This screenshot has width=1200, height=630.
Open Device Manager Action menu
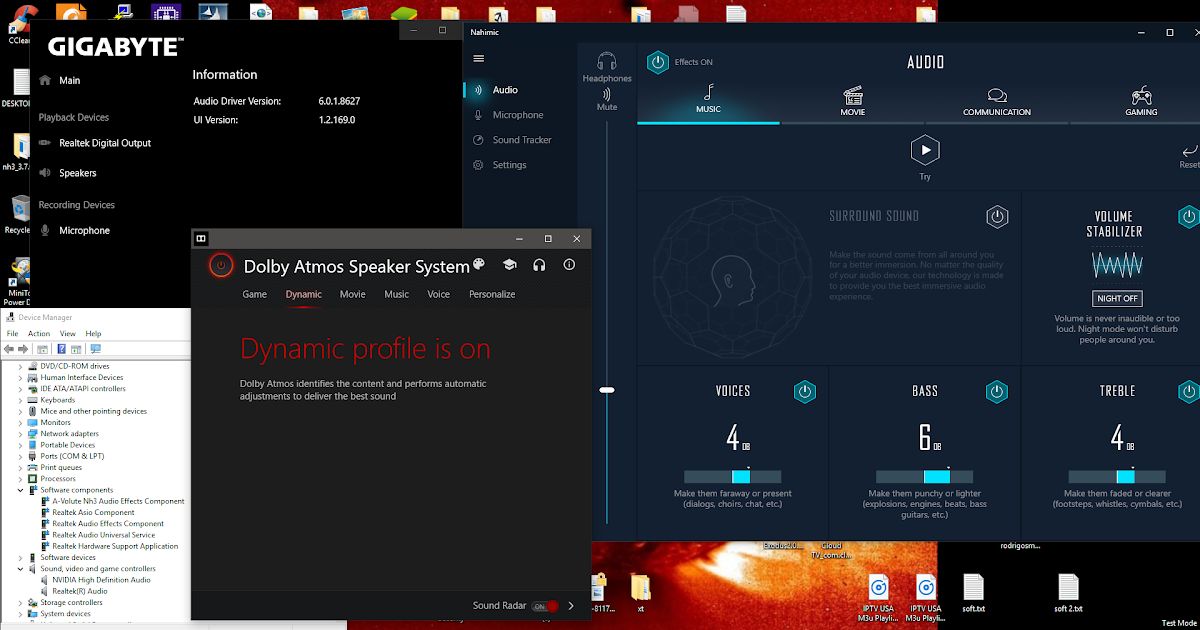[x=39, y=333]
